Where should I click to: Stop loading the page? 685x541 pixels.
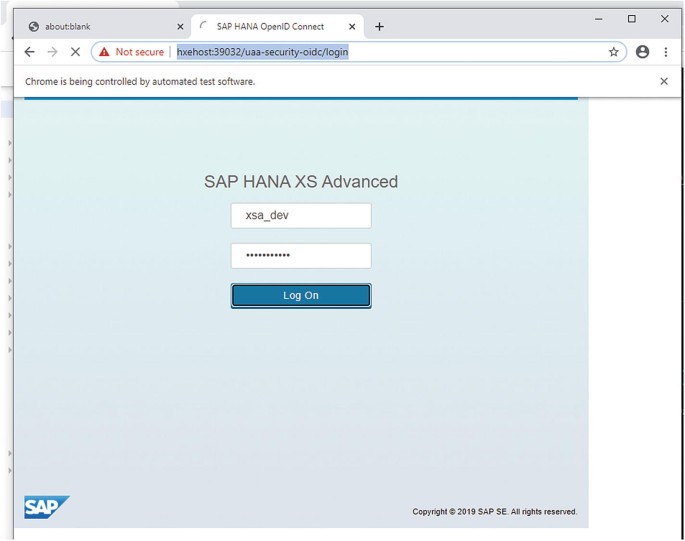click(75, 52)
